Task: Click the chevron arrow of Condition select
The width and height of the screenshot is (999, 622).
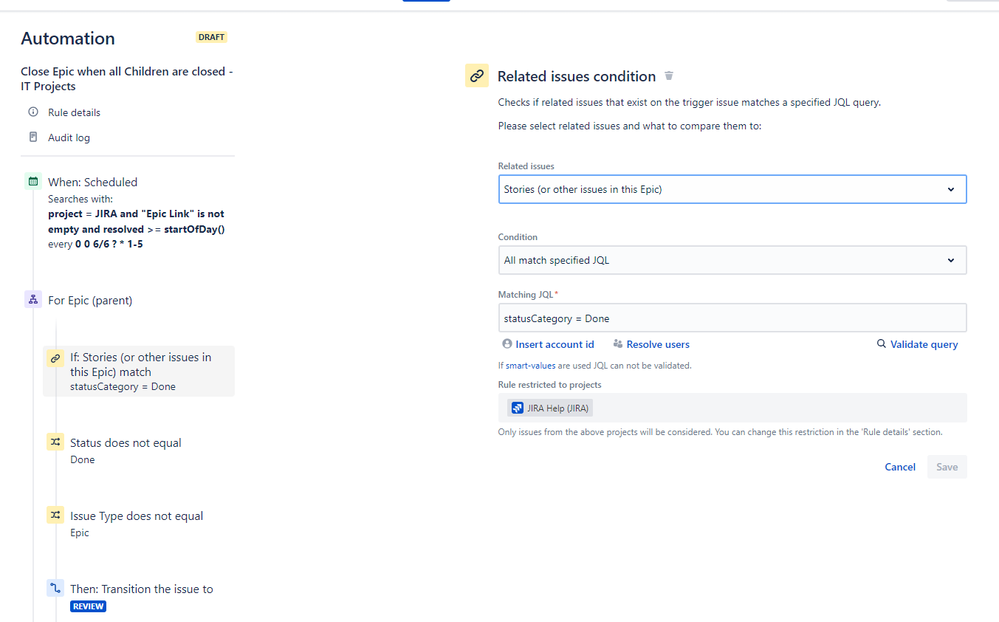Action: click(x=951, y=260)
